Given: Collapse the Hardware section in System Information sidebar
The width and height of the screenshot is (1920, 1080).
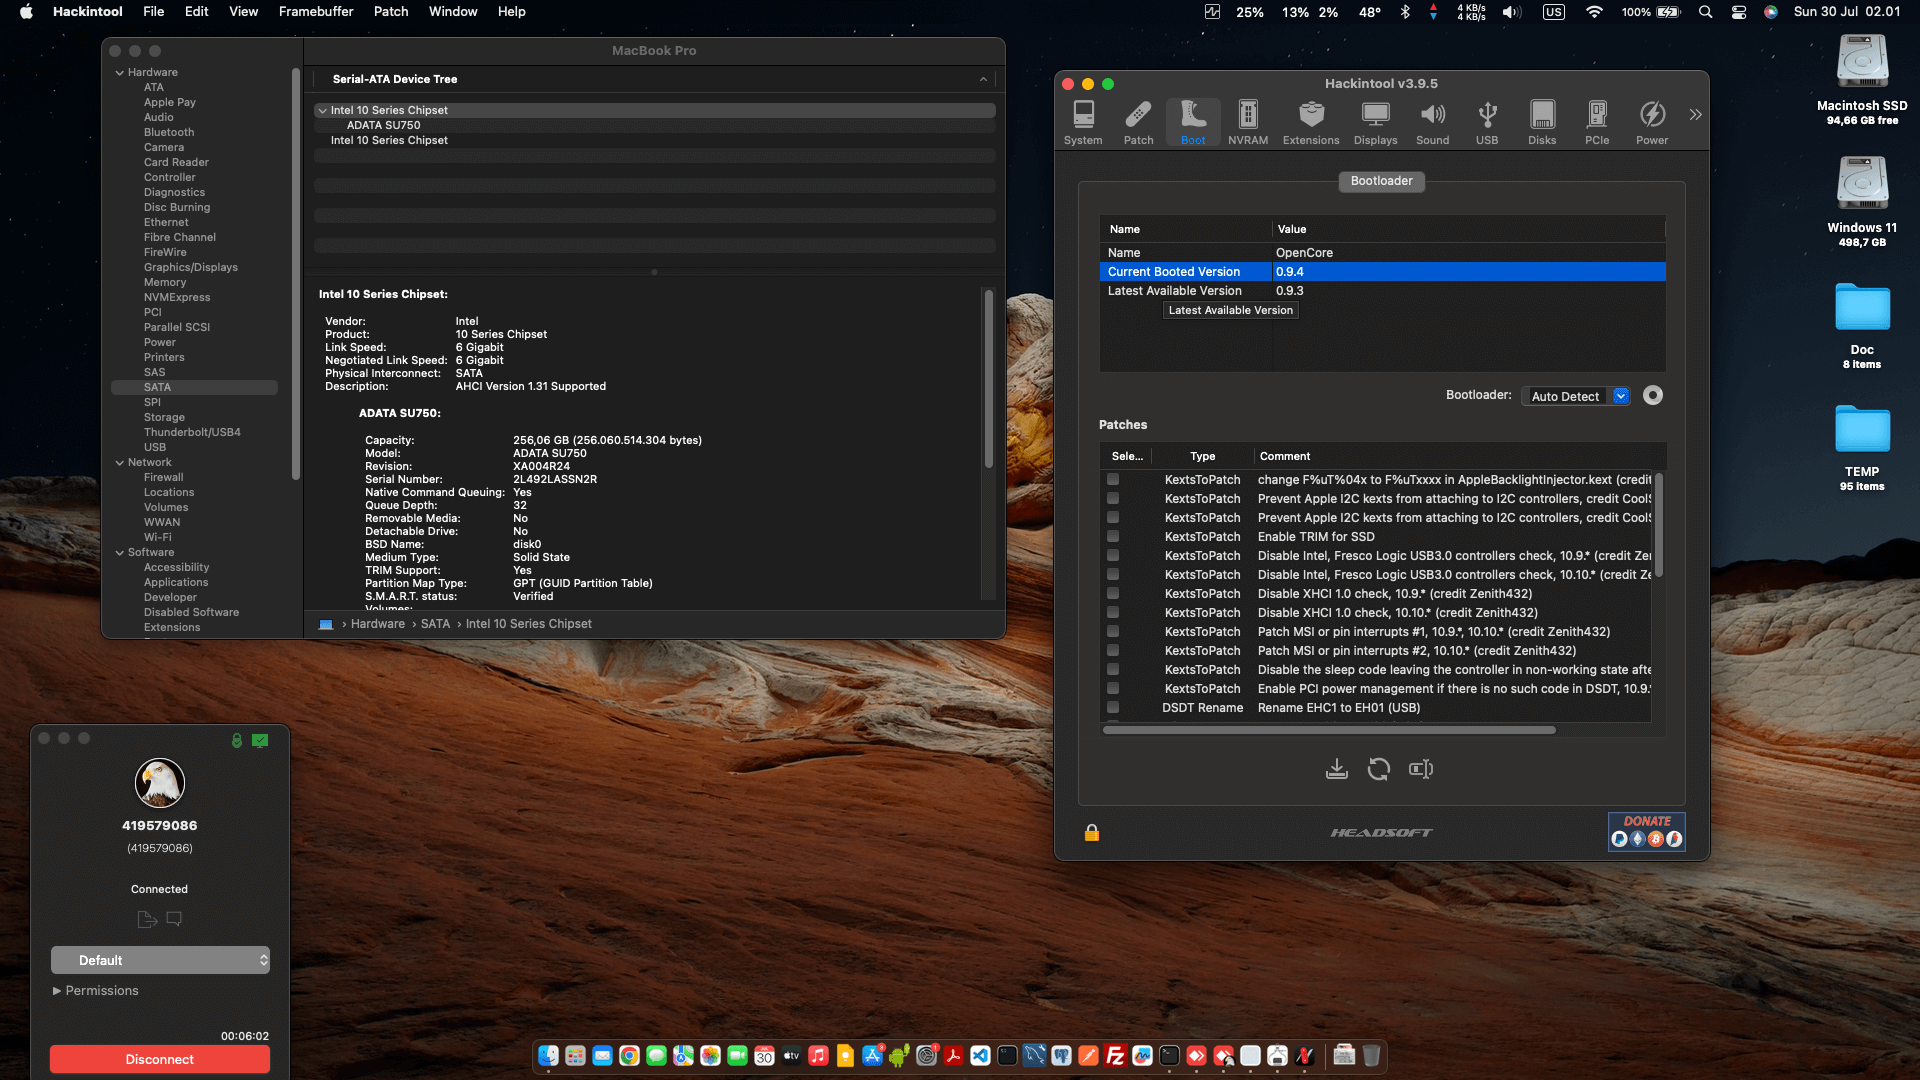Looking at the screenshot, I should (120, 73).
